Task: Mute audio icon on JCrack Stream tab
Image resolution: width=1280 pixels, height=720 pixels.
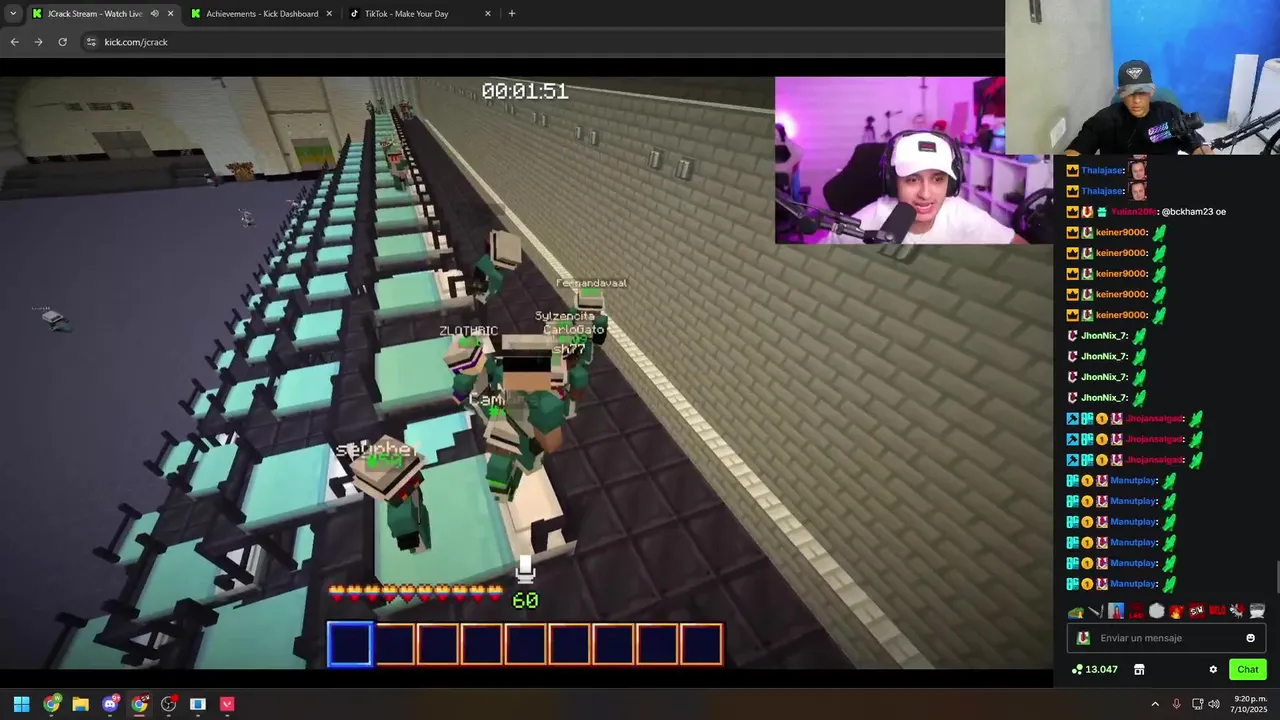Action: point(154,14)
